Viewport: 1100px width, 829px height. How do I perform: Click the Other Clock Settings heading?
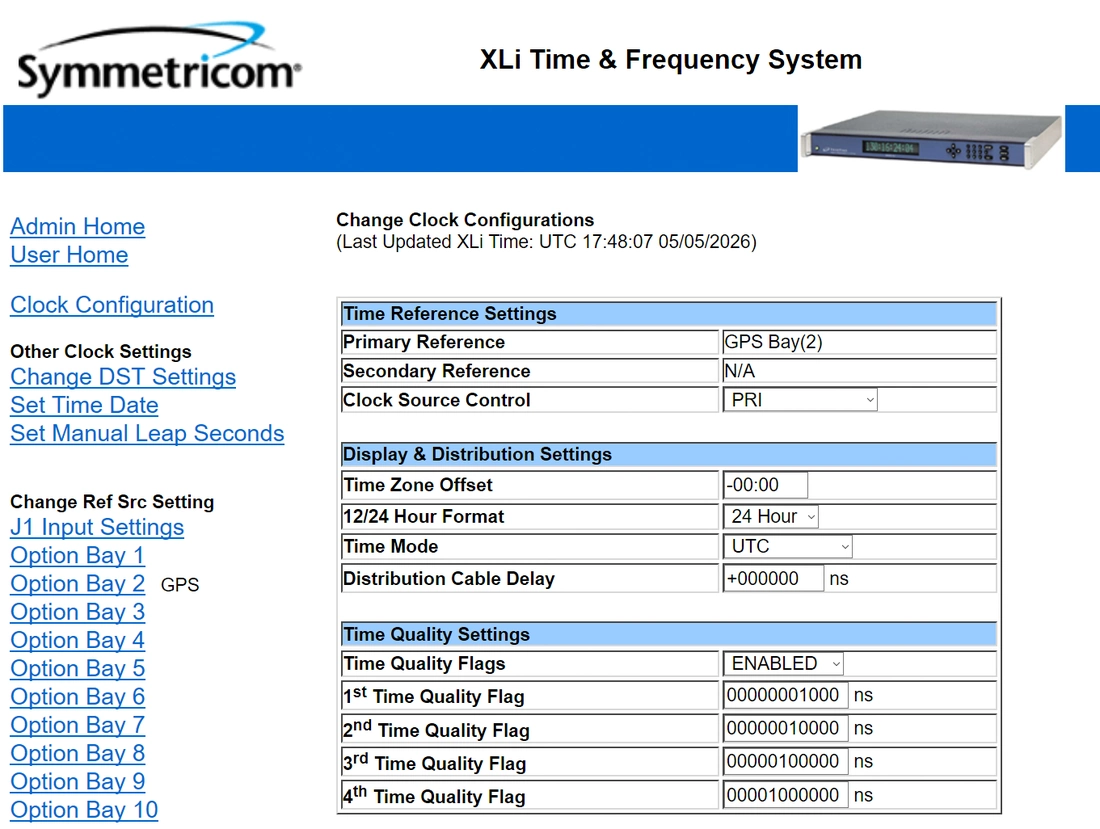(101, 351)
